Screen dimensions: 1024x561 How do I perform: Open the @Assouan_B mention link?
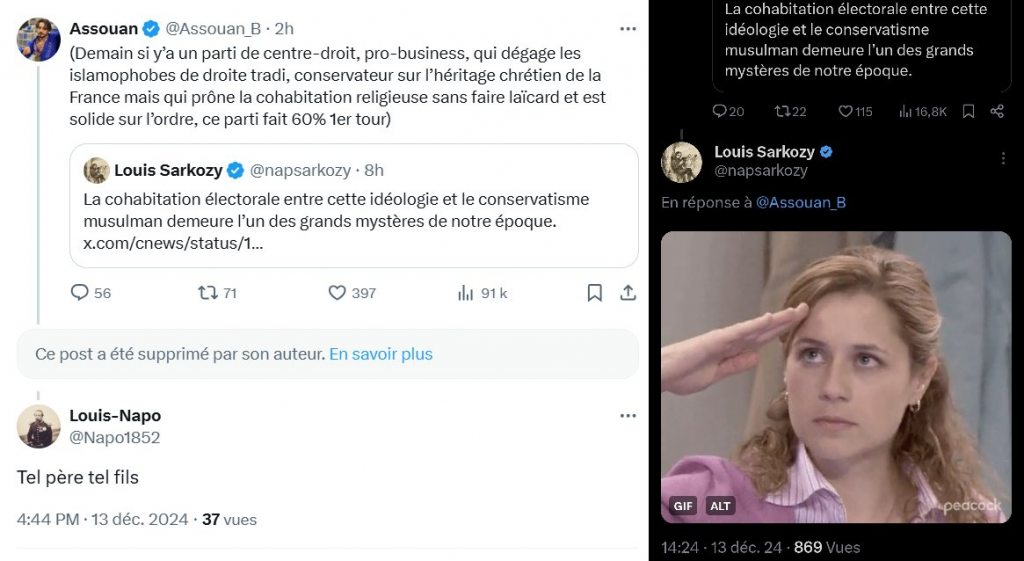pos(800,202)
